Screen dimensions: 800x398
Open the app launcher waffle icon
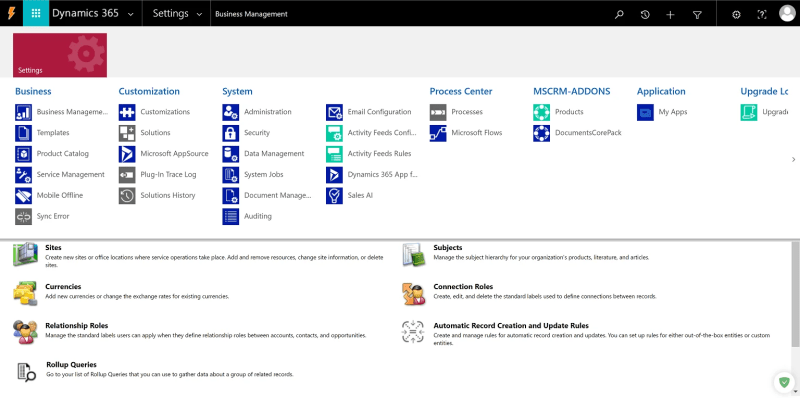[x=36, y=13]
